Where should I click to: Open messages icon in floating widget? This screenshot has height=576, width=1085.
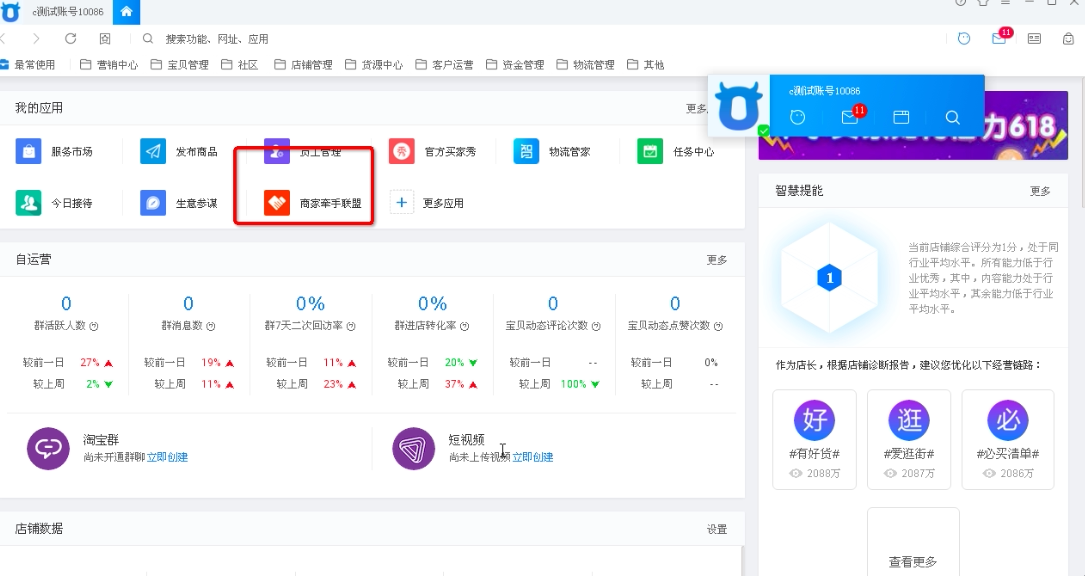pyautogui.click(x=851, y=116)
